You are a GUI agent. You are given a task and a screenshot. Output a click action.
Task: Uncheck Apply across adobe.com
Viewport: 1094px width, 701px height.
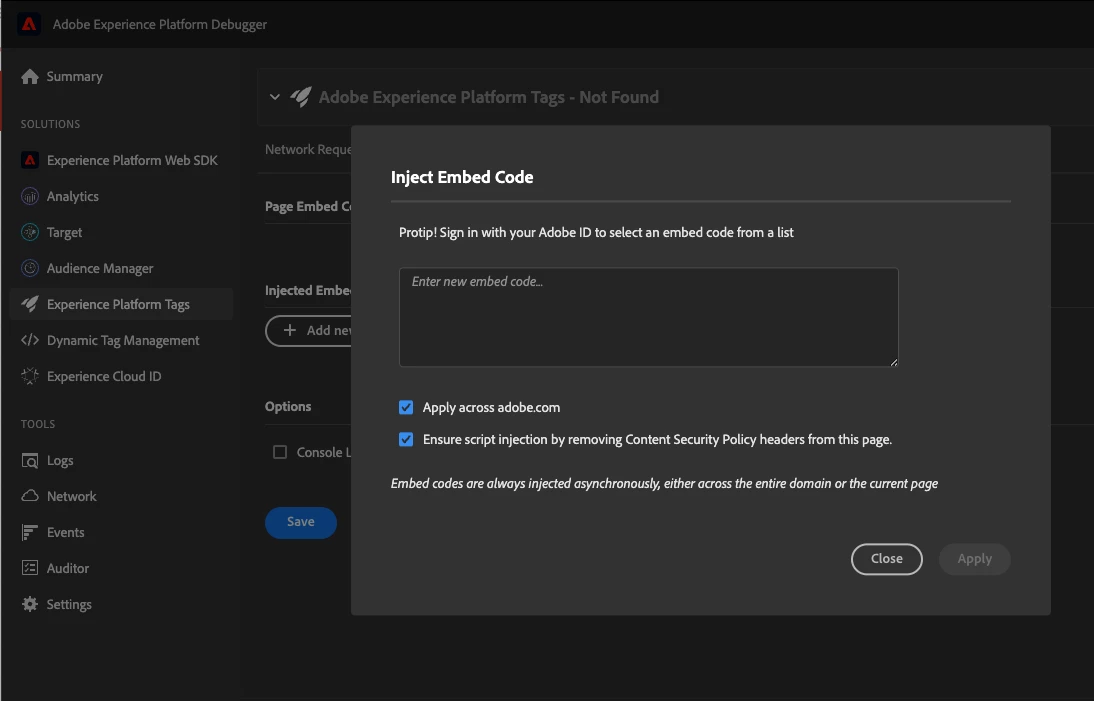click(406, 407)
